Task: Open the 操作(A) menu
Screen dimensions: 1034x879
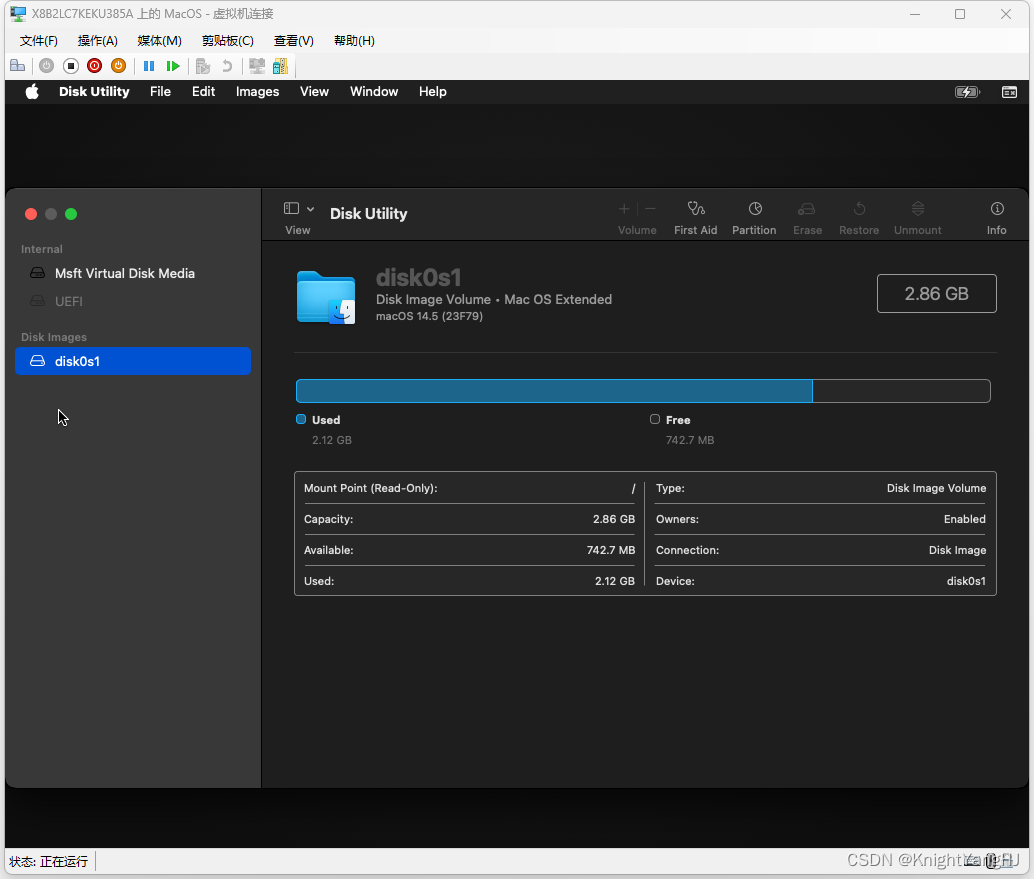Action: [98, 41]
